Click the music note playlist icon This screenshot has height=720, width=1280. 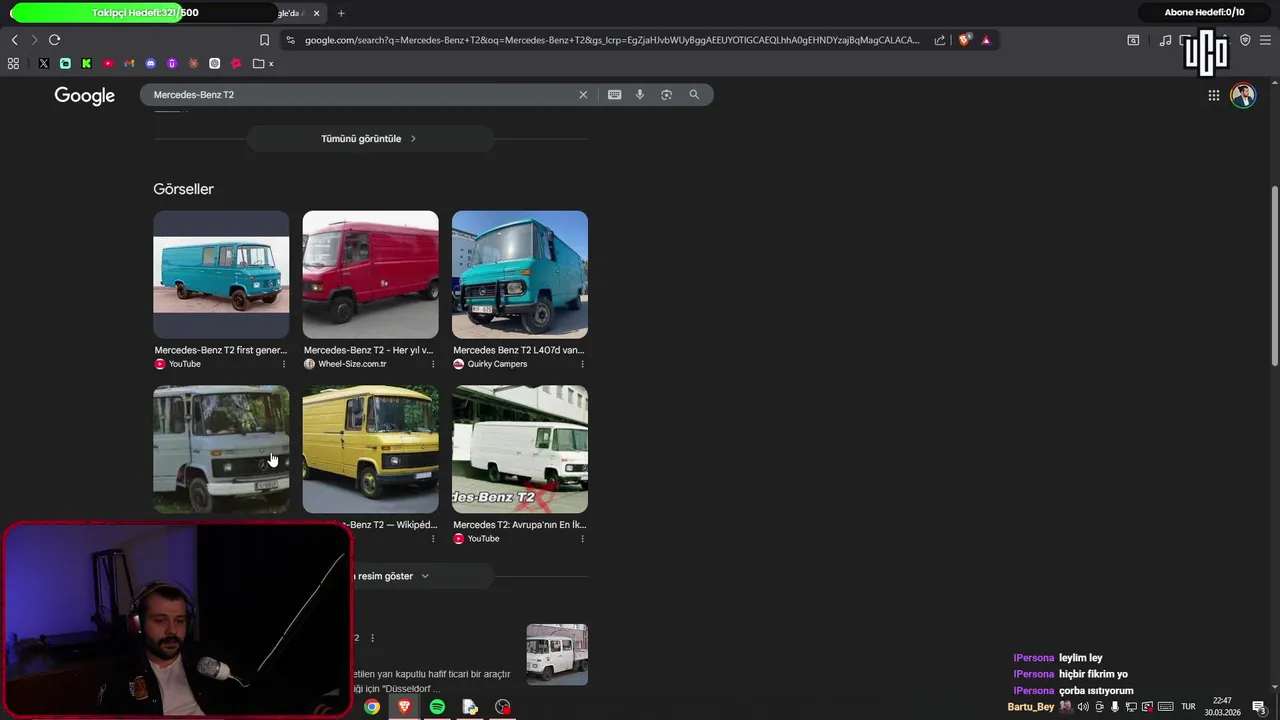(x=1165, y=40)
